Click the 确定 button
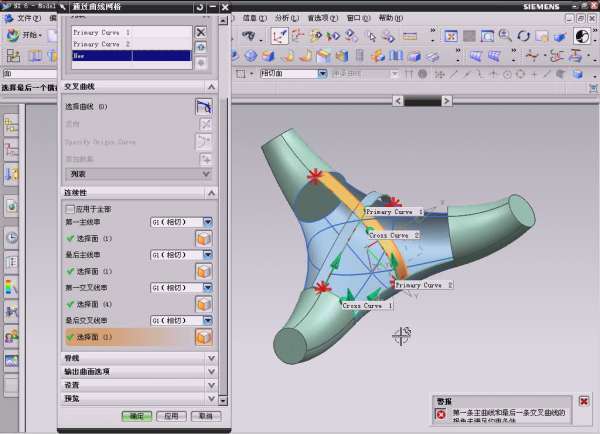The image size is (600, 434). pos(136,415)
